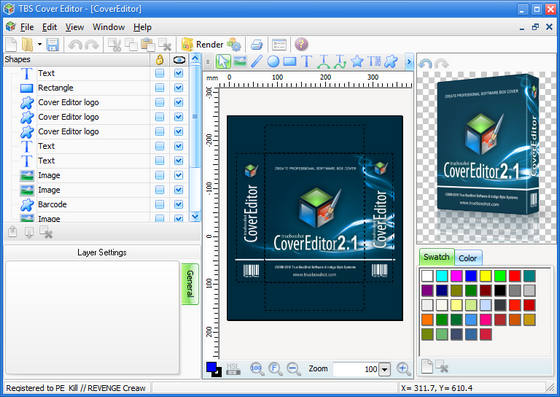Select the vertical General tab
Viewport: 560px width, 397px height.
pos(190,284)
